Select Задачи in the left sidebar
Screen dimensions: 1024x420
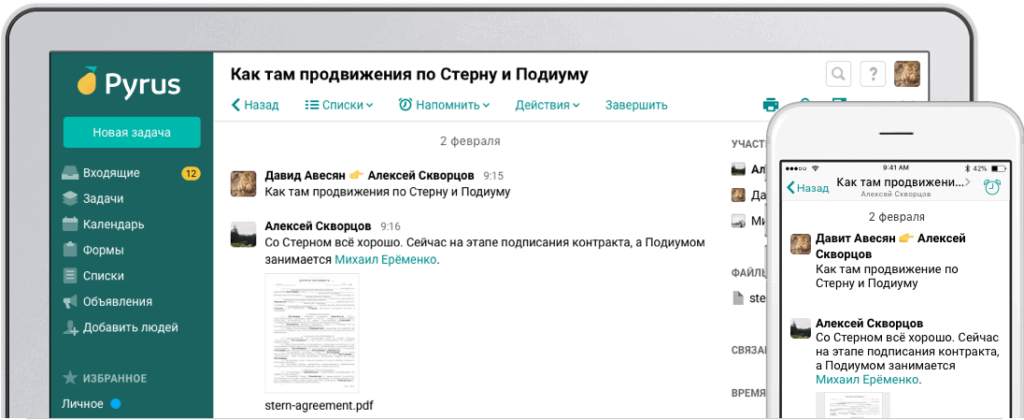[x=103, y=198]
